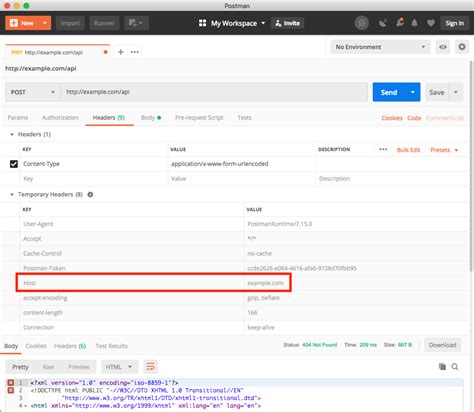This screenshot has height=412, width=474.
Task: Click the Host value example.com
Action: tap(265, 283)
